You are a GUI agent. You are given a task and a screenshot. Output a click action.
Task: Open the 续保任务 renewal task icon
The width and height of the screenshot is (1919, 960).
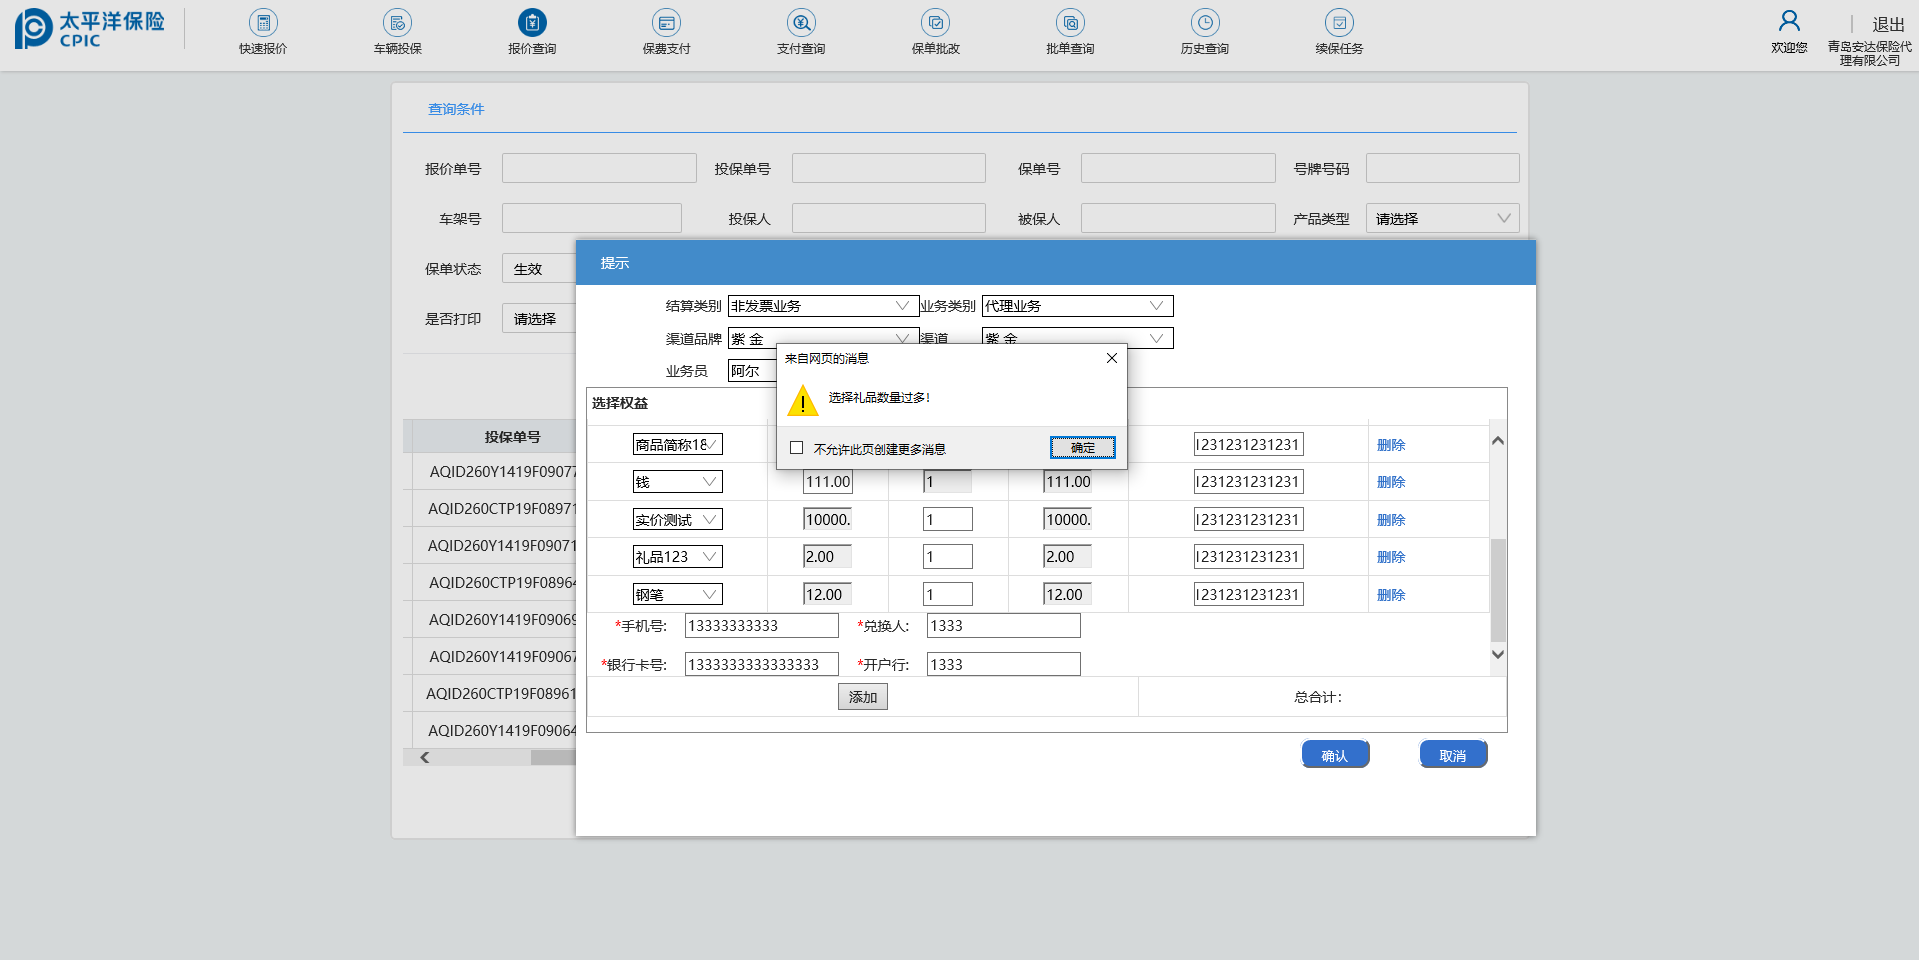(x=1339, y=23)
